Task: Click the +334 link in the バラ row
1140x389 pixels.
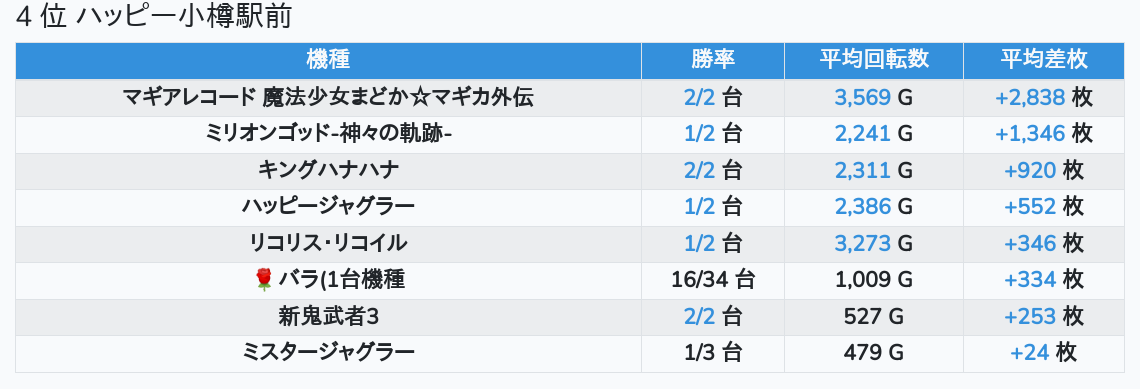Action: [1029, 280]
